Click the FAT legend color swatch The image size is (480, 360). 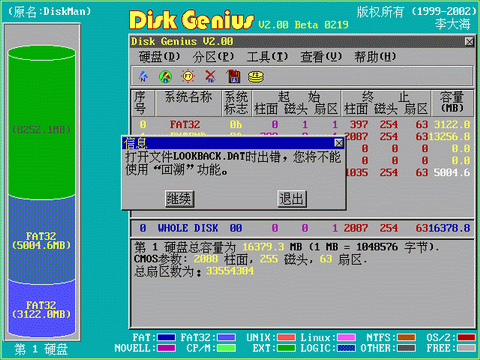click(166, 338)
